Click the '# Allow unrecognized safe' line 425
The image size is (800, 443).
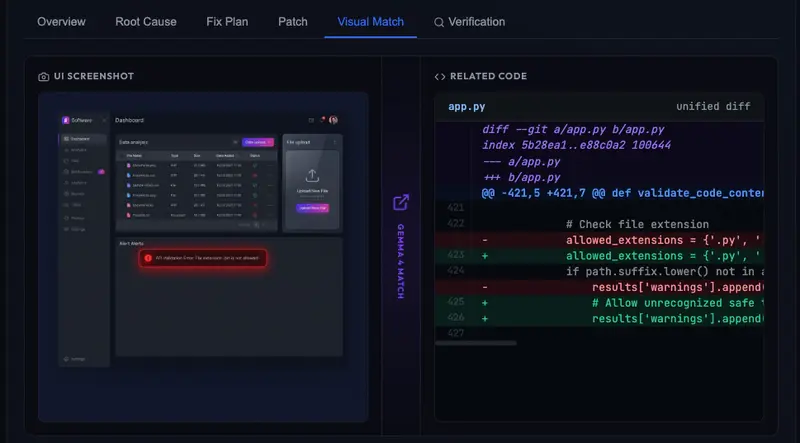pyautogui.click(x=599, y=303)
